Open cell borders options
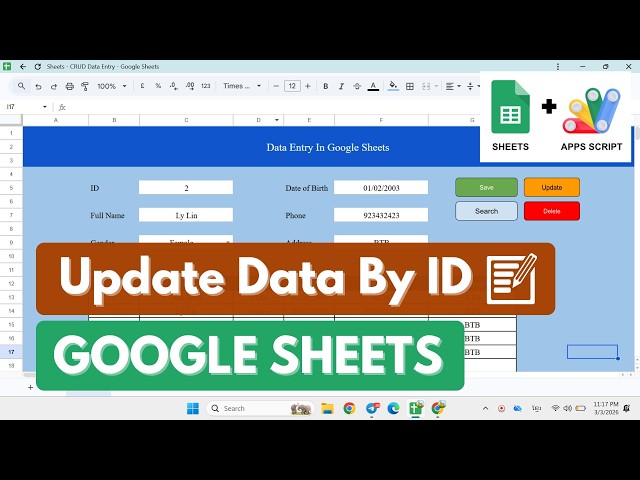 pos(410,86)
